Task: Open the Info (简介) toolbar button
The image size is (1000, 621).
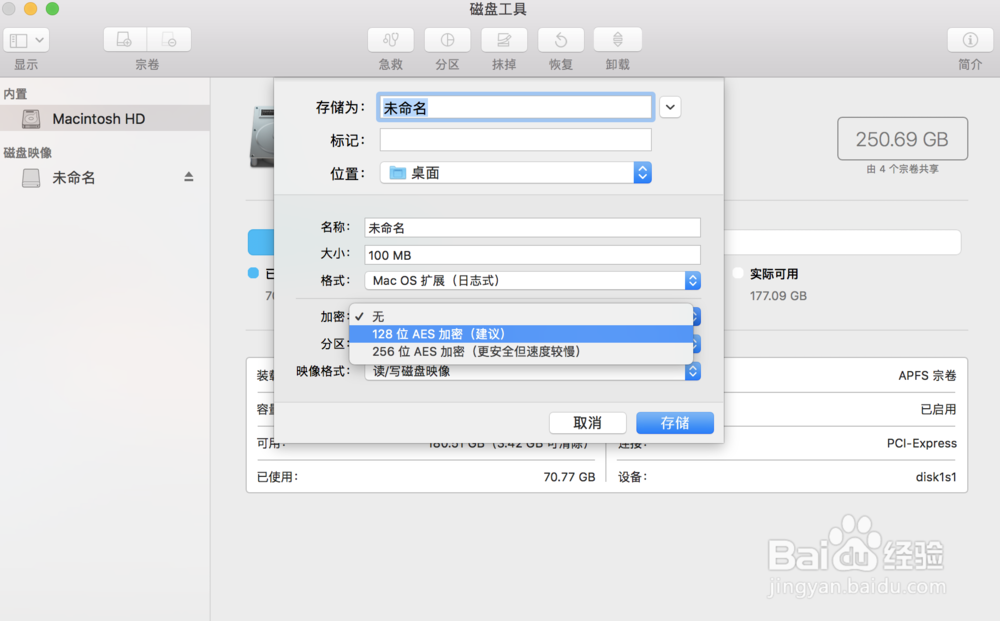Action: click(970, 40)
